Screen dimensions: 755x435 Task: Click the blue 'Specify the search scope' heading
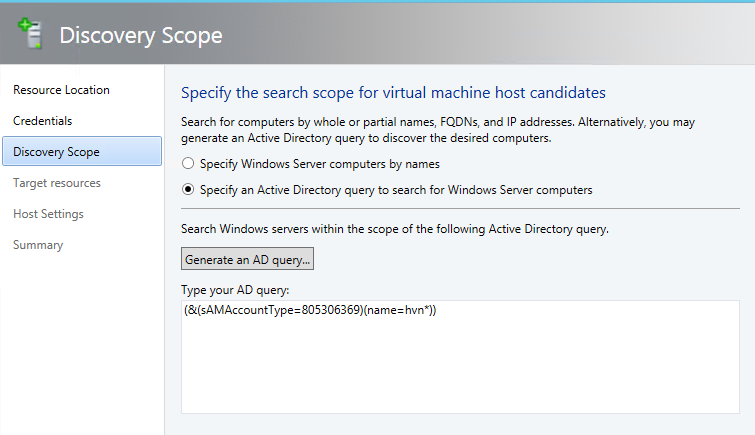(x=393, y=92)
